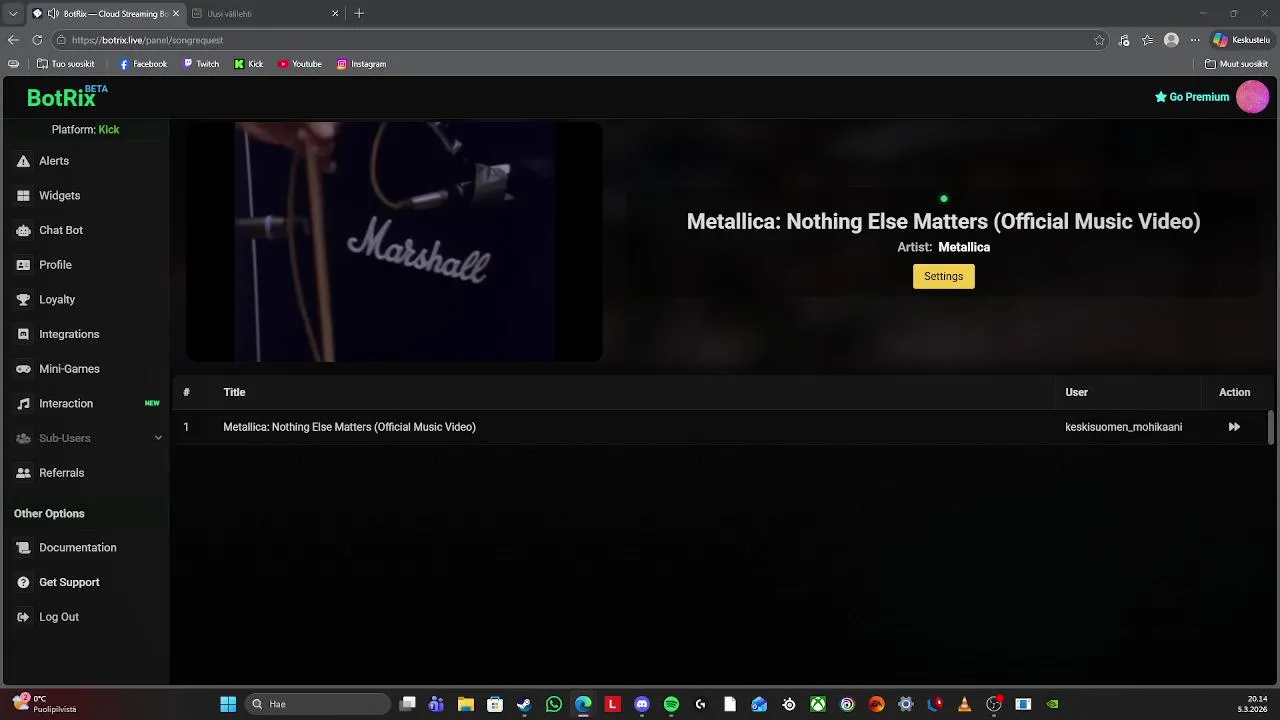
Task: Open the Steam icon in taskbar
Action: (524, 704)
